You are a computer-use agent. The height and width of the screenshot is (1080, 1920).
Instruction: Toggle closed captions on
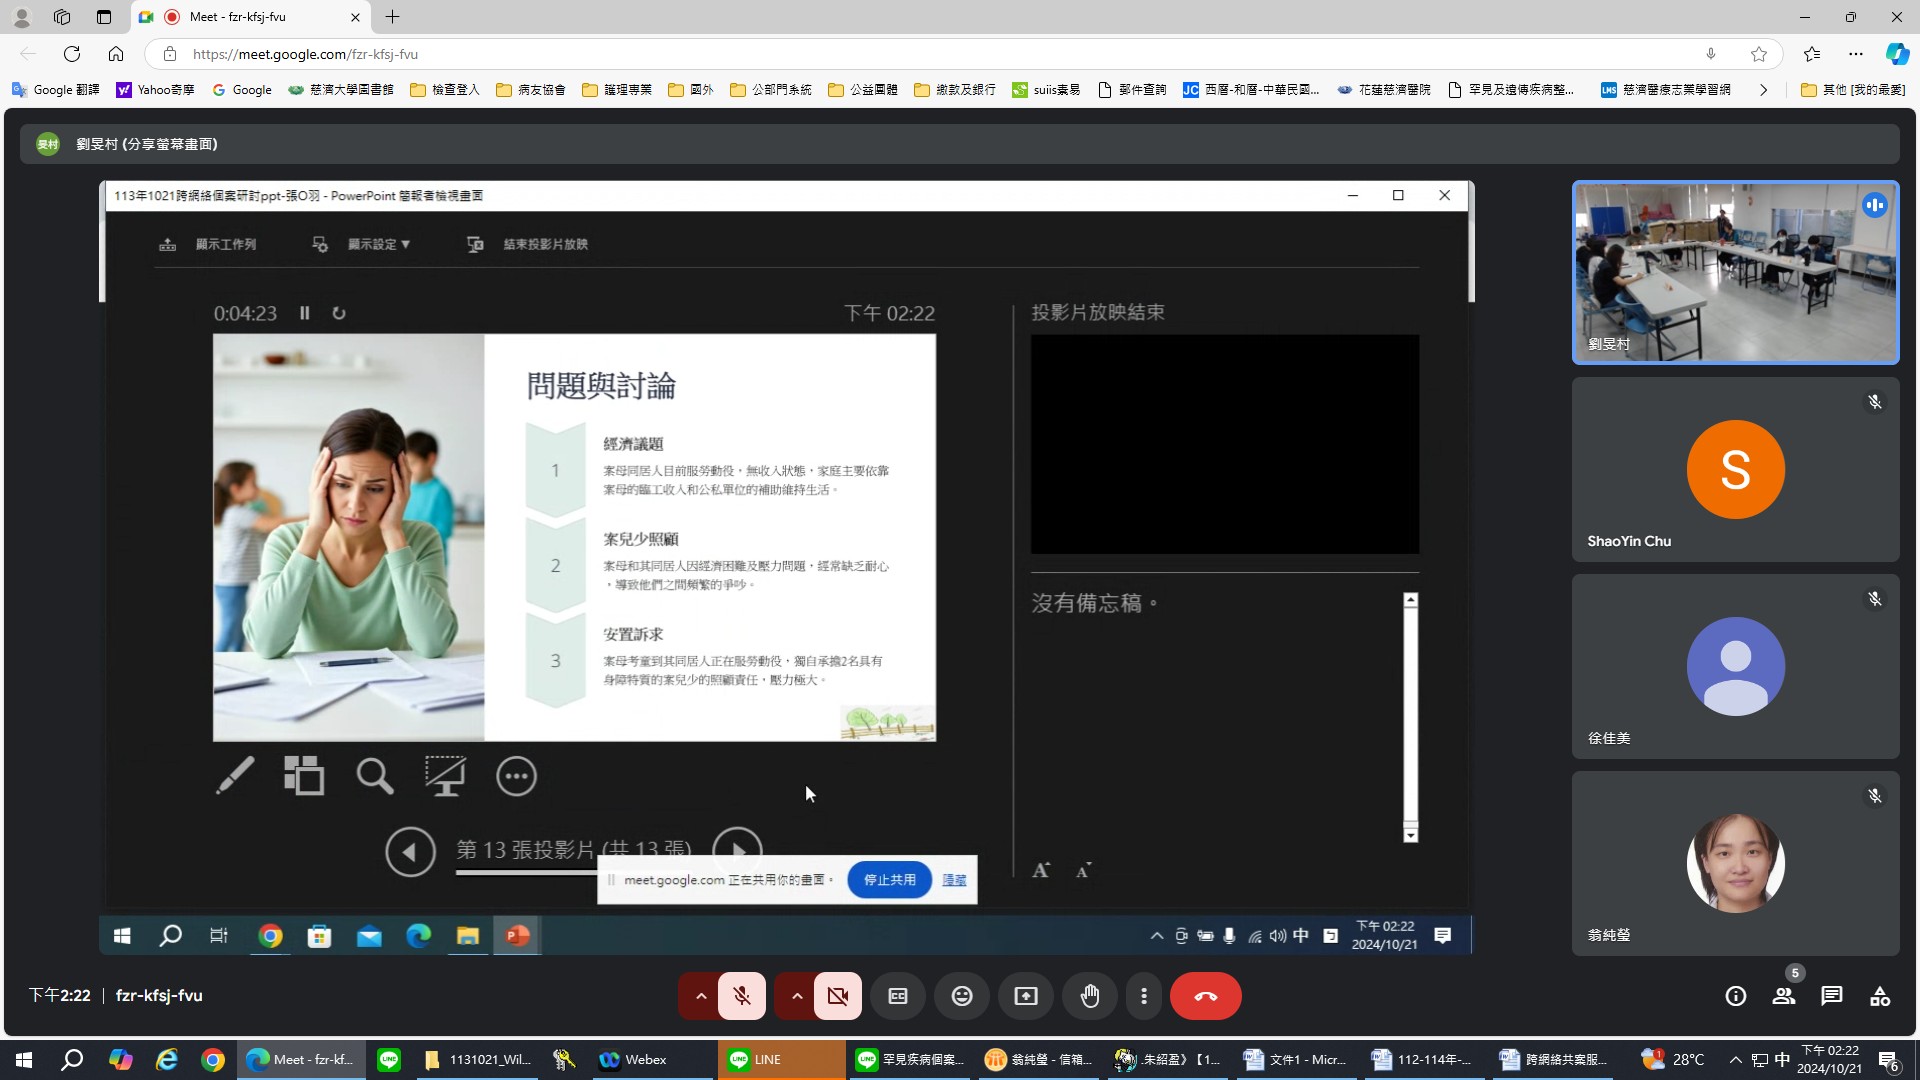pos(898,996)
